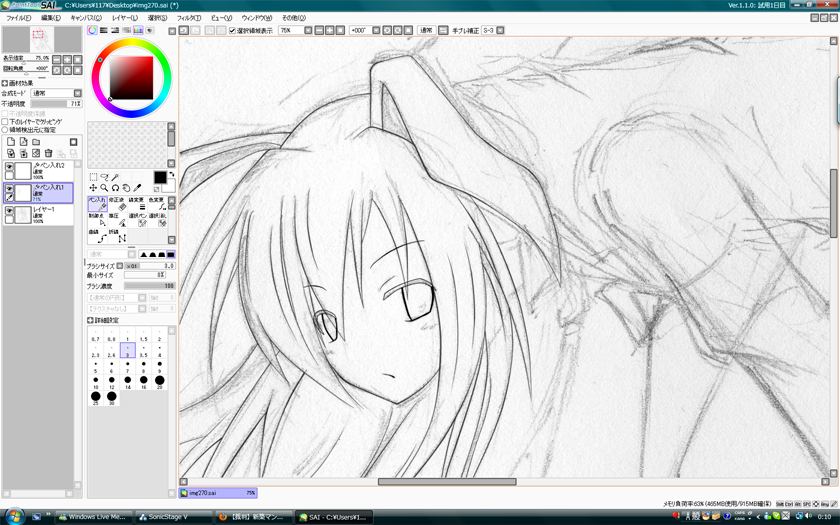Screen dimensions: 840x525
Task: Swap foreground and background colors
Action: (x=172, y=175)
